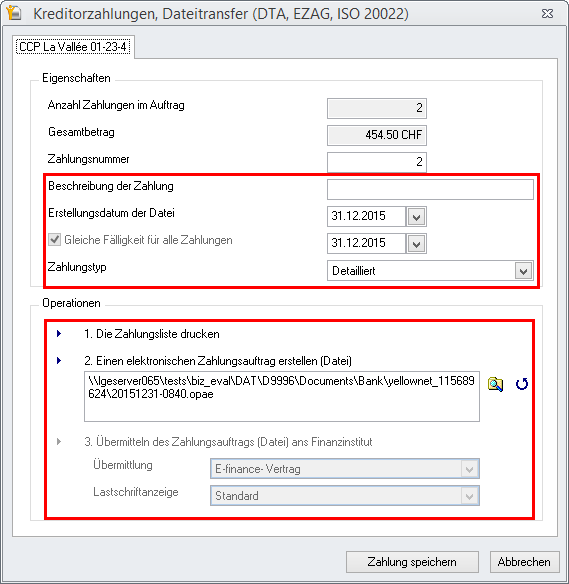Click the arrow beside 'Einen elektronischen Zahlungsauftrag erstellen'

point(59,361)
